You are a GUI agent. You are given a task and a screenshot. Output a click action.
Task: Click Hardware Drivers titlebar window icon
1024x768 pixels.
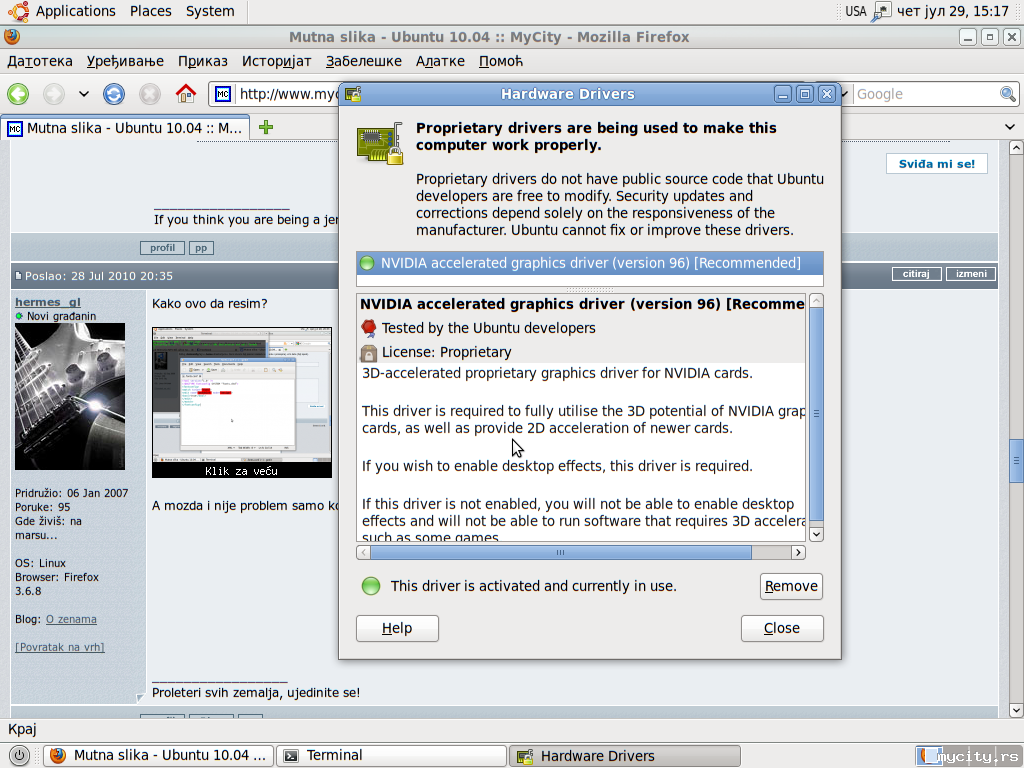353,94
